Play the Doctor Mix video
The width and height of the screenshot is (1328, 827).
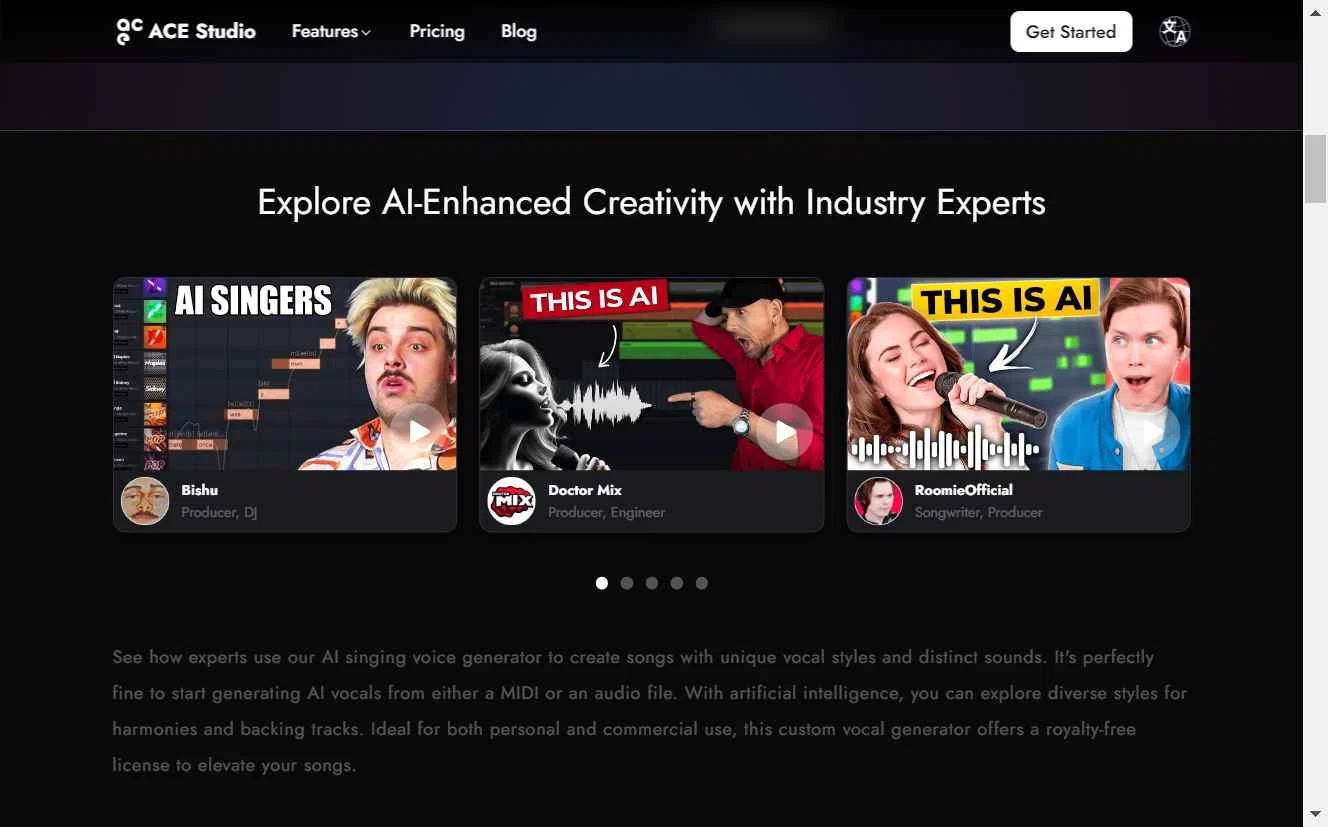785,431
